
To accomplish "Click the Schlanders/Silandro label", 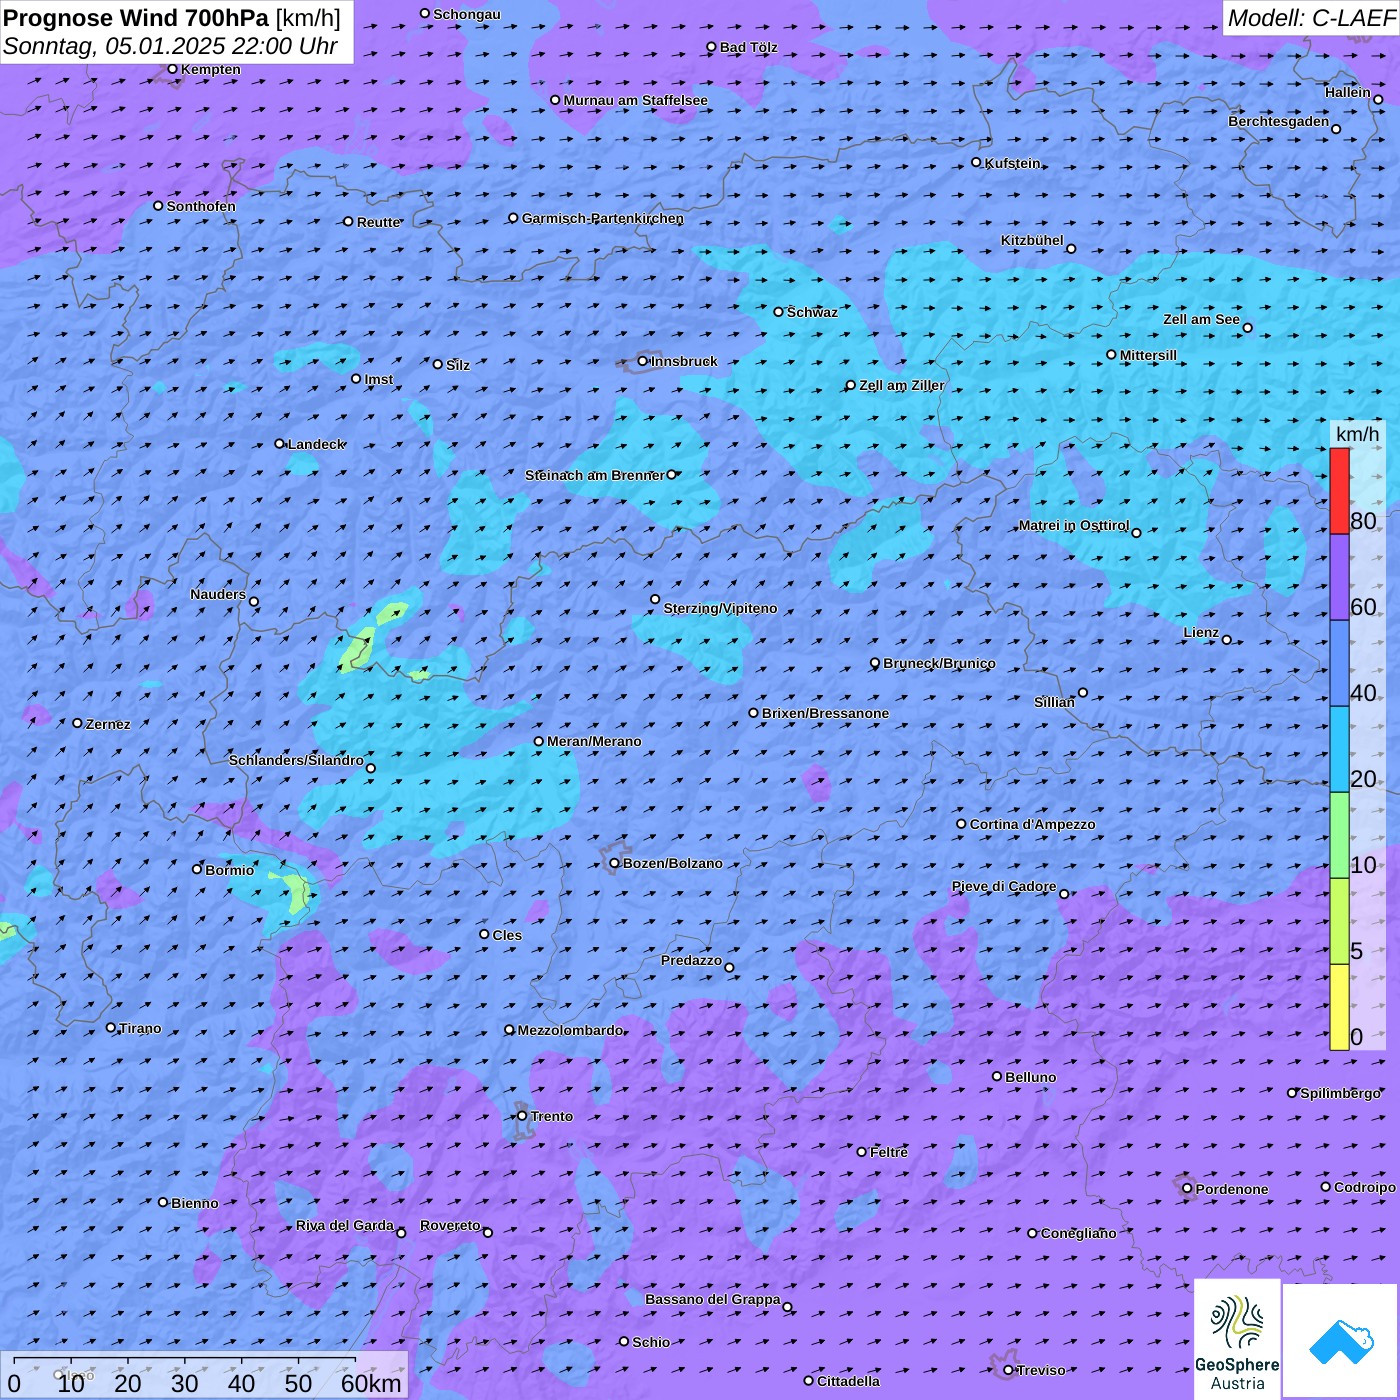I will 296,760.
